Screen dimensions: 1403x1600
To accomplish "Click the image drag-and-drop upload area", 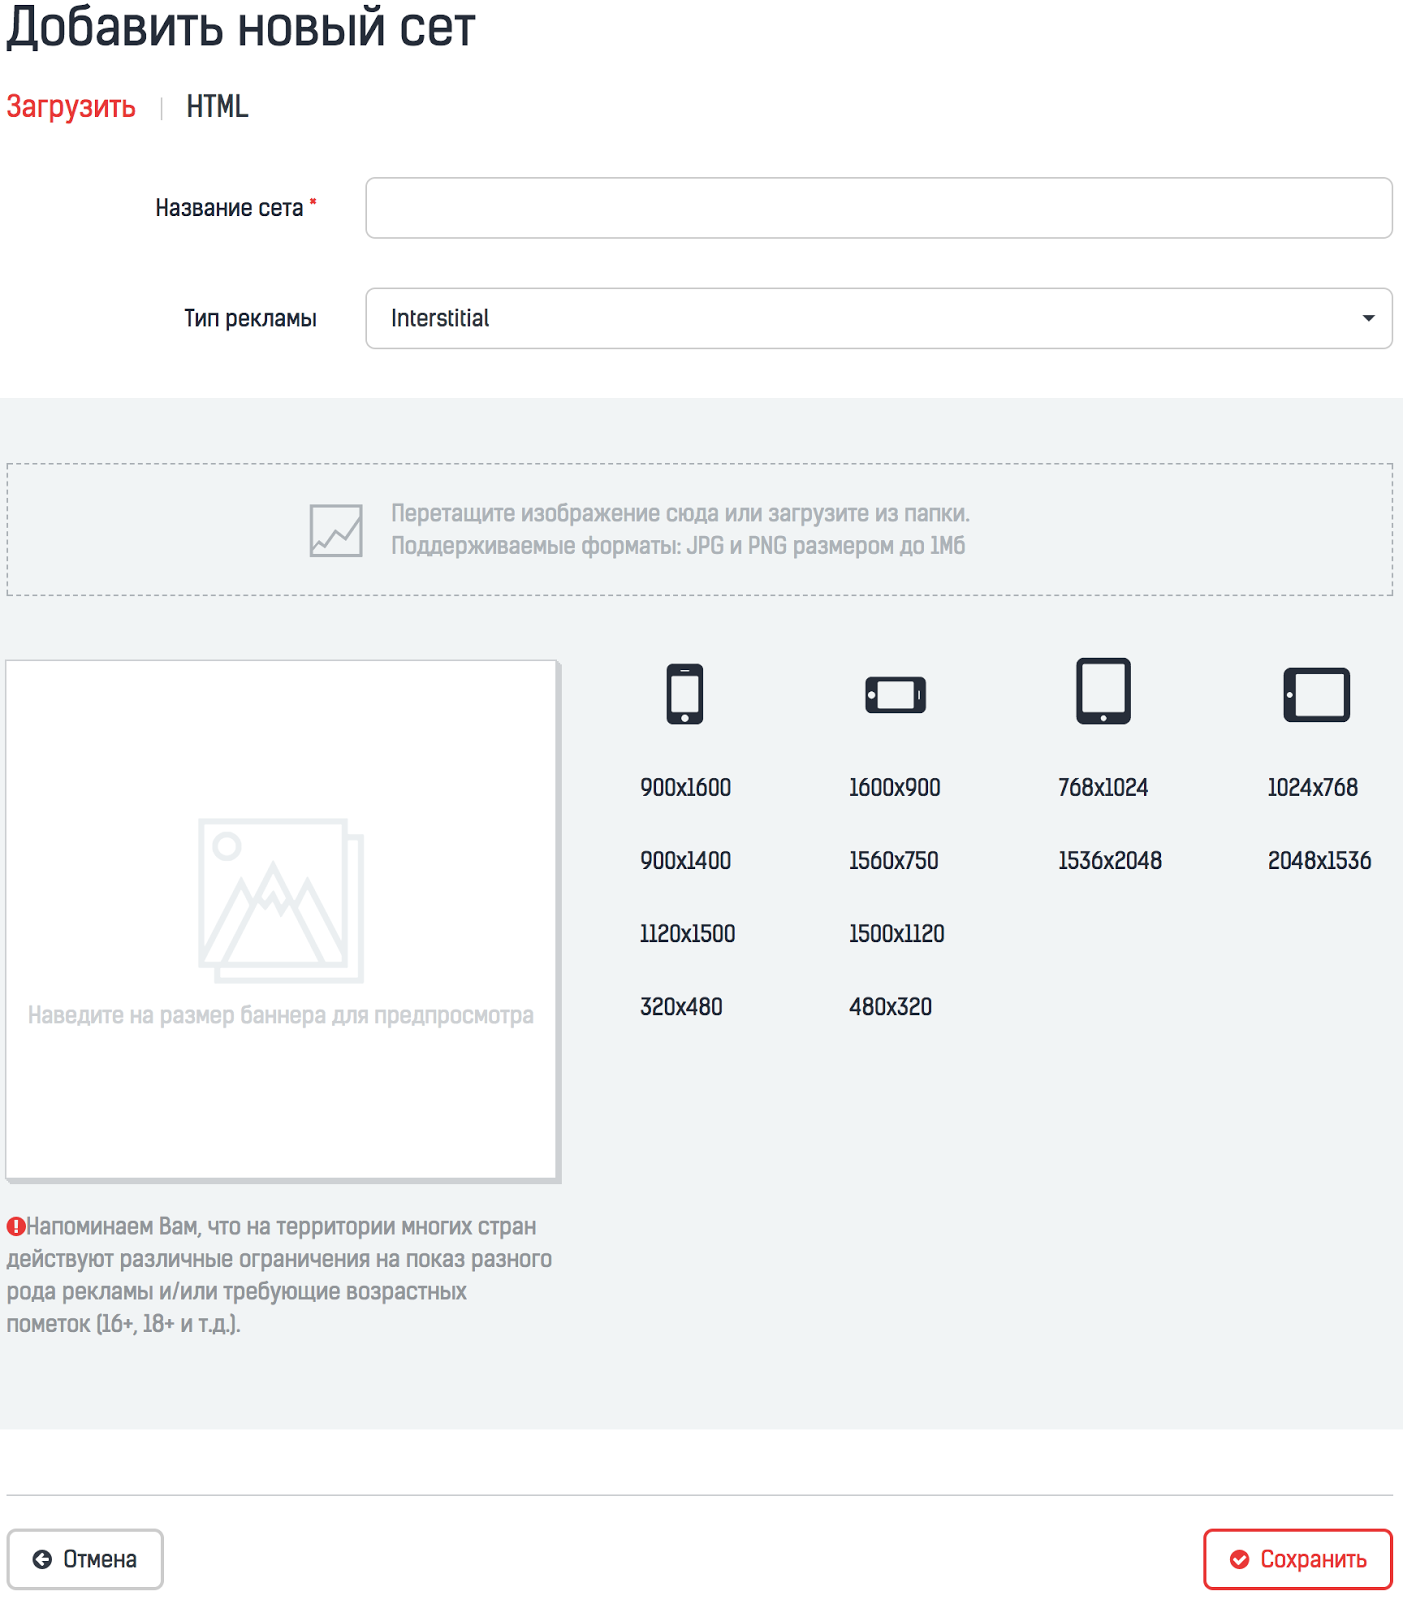I will 700,530.
